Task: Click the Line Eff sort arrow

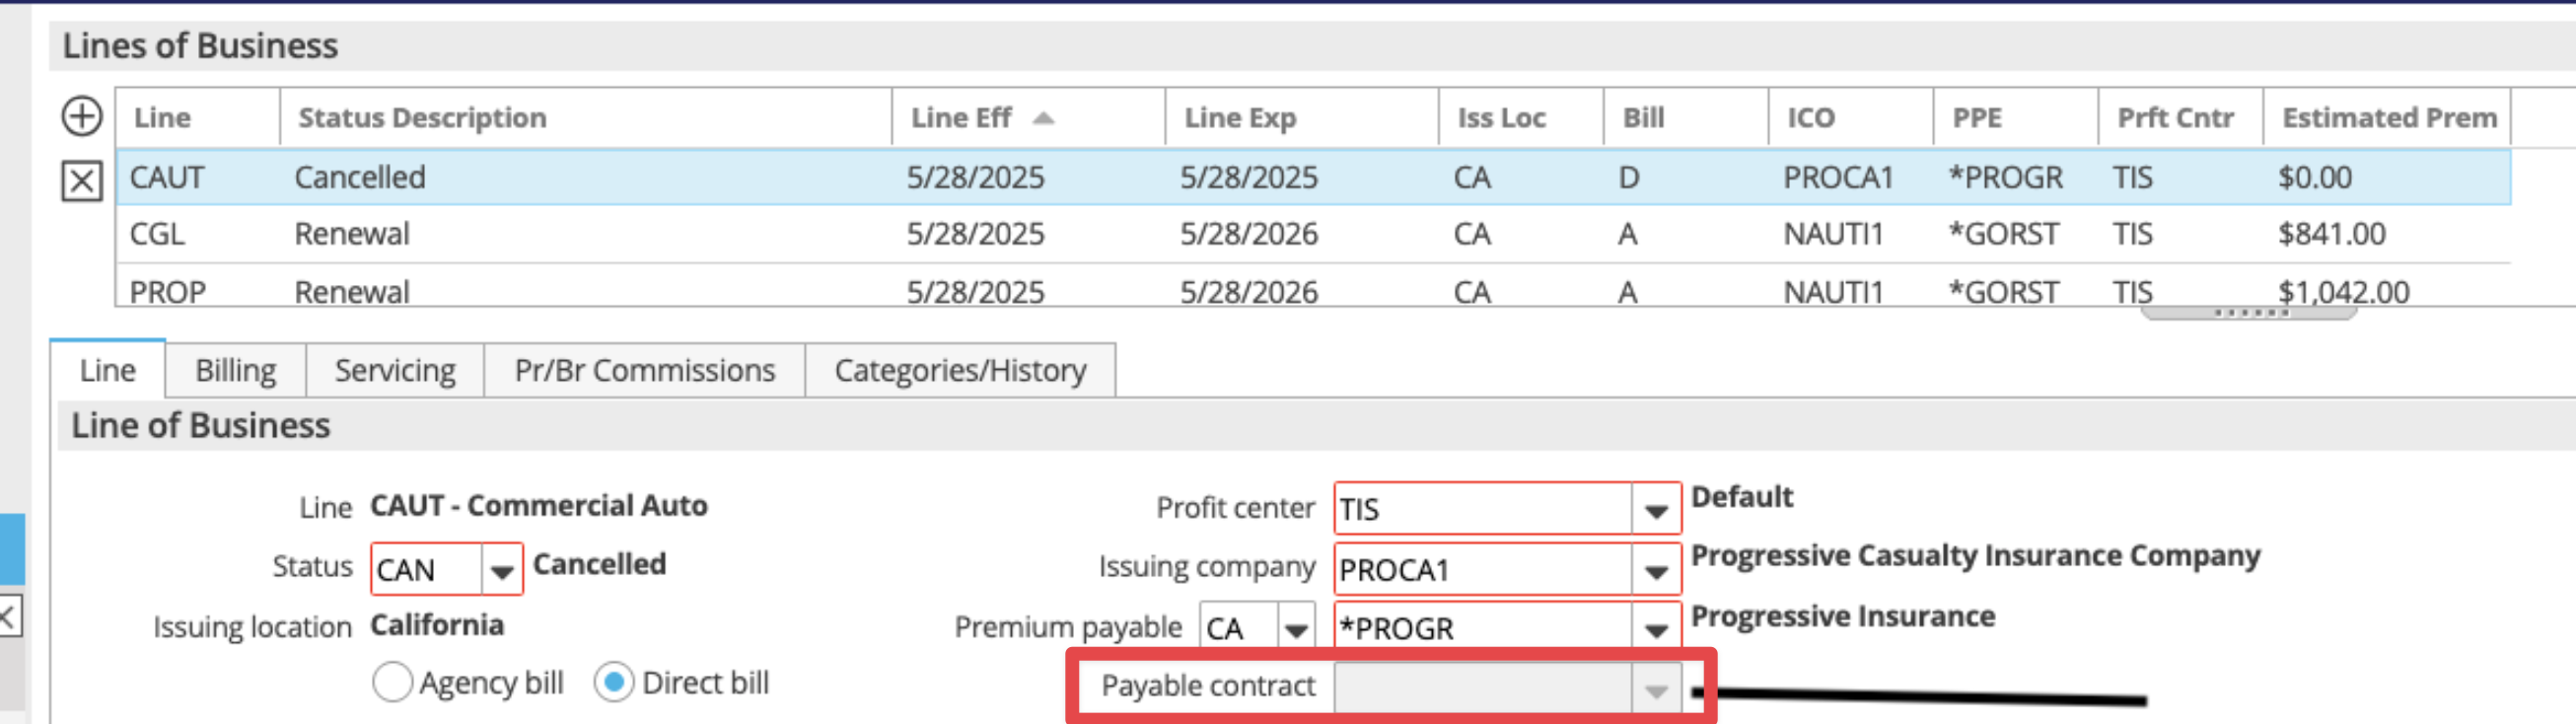Action: click(1043, 118)
